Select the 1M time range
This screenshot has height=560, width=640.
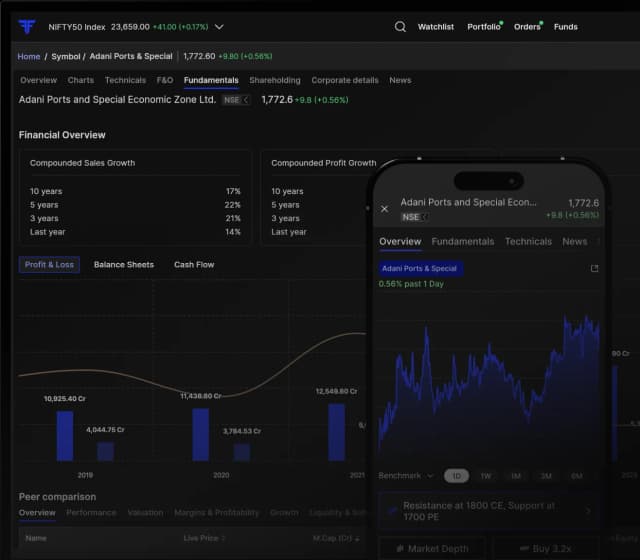point(516,476)
